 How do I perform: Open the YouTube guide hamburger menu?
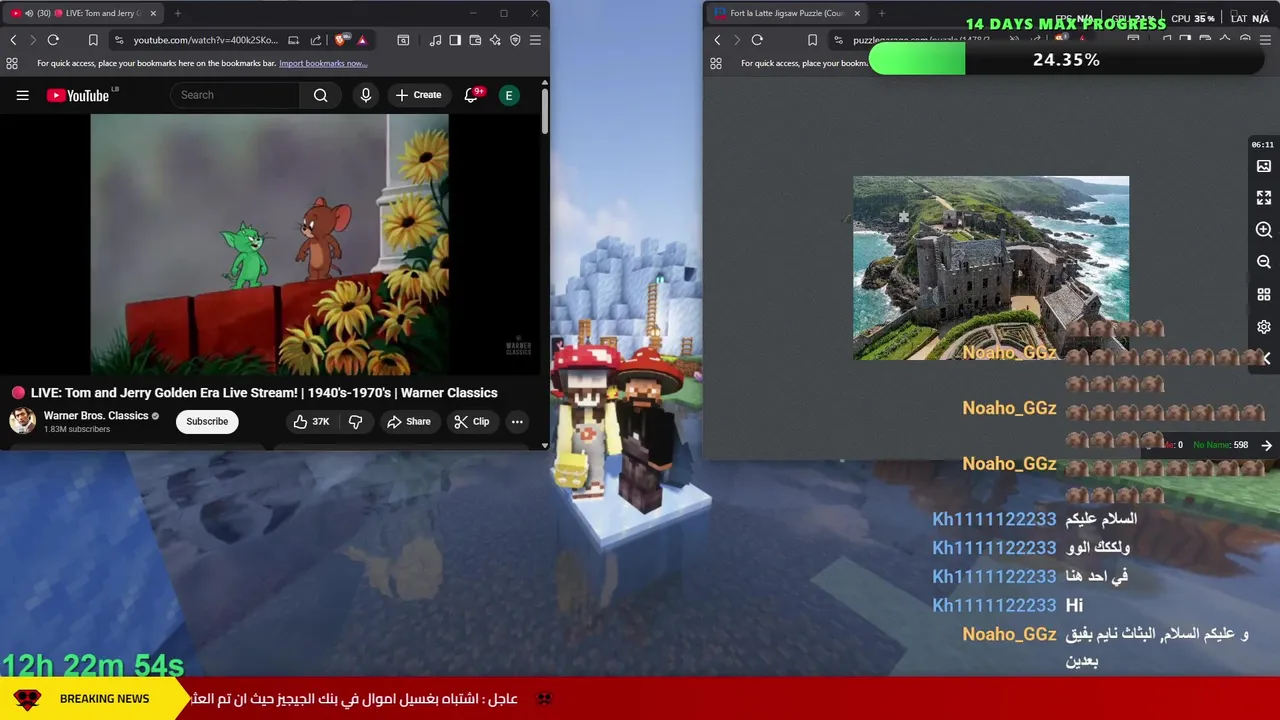click(22, 95)
